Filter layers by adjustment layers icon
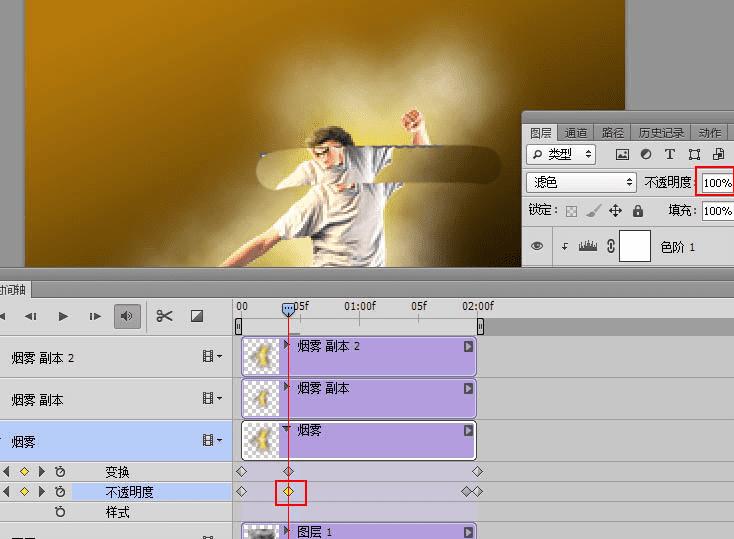The width and height of the screenshot is (734, 539). [x=646, y=154]
